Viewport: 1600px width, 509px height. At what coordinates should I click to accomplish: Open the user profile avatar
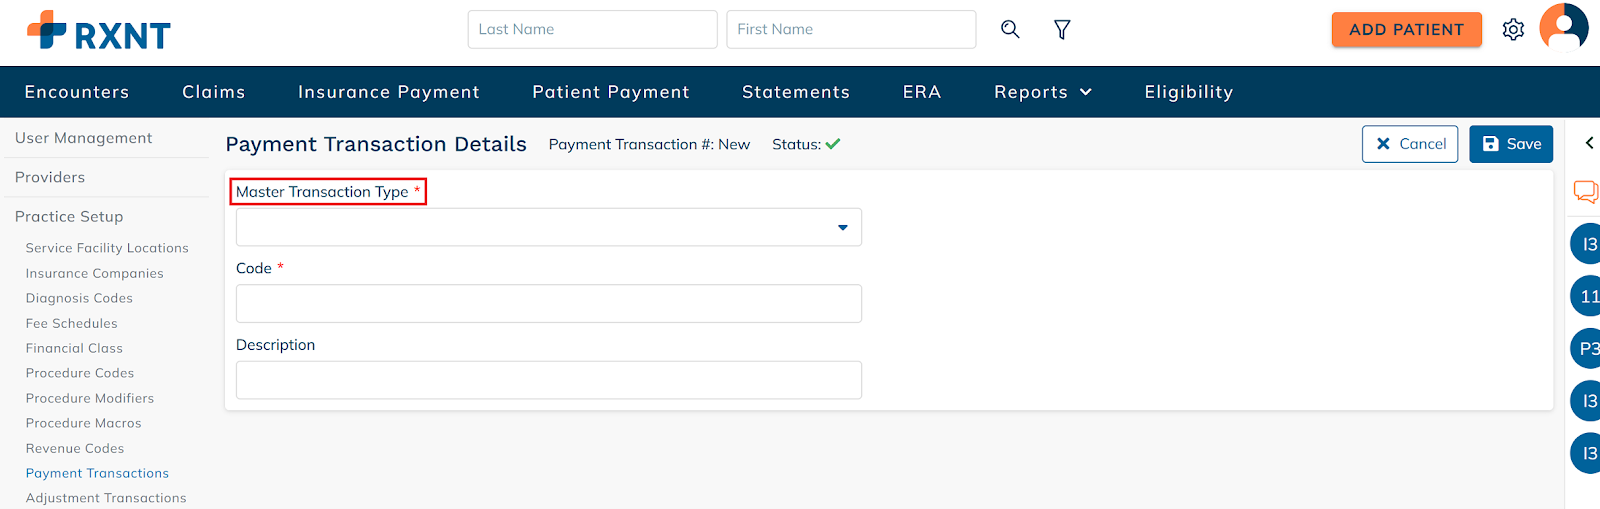(x=1563, y=27)
